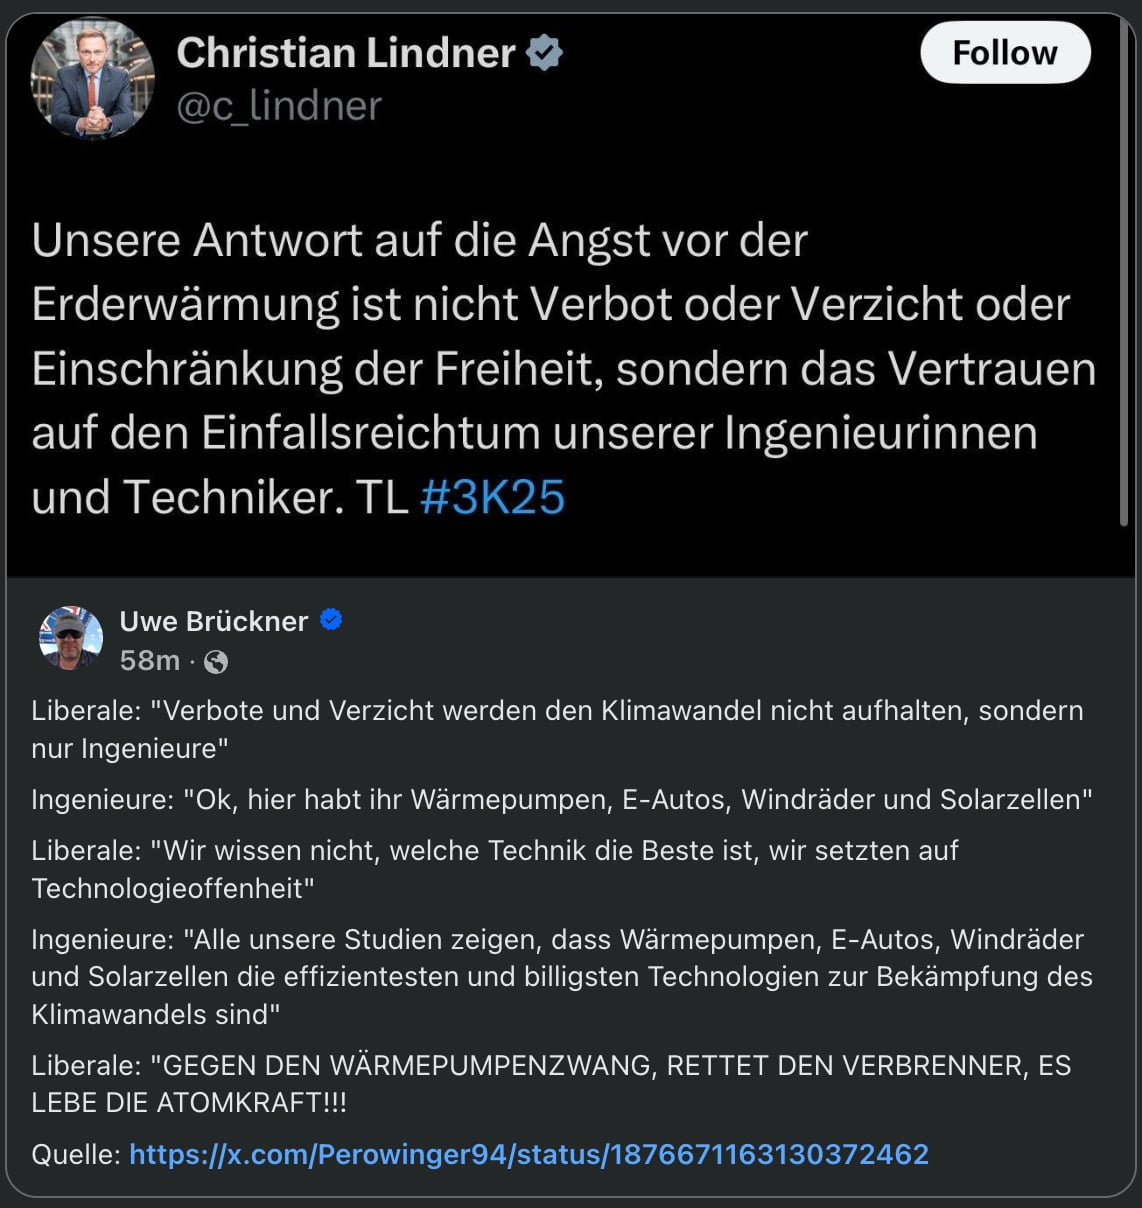Click Uwe Brückner's blue verified badge
The width and height of the screenshot is (1142, 1208).
[x=331, y=621]
